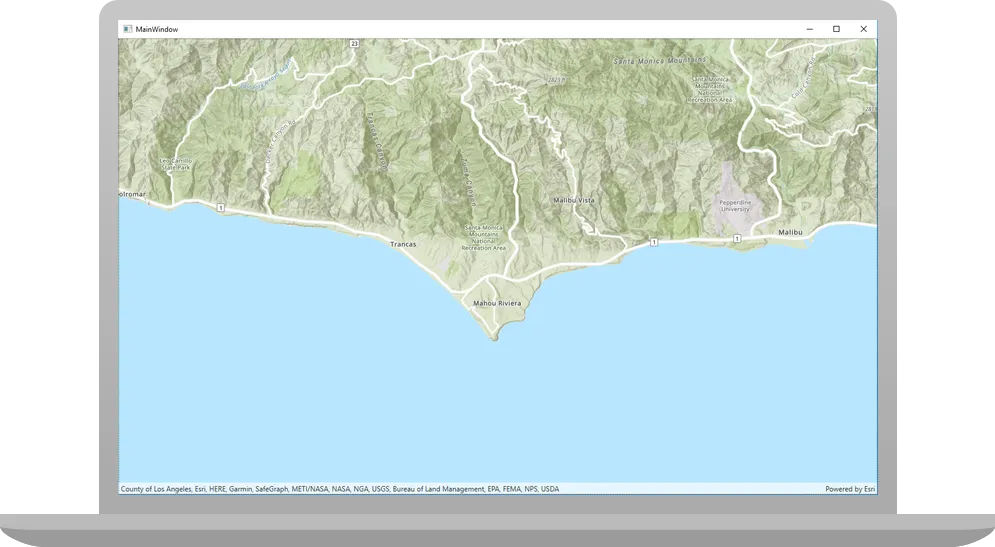Click the MainWindow app icon in title bar

(128, 29)
